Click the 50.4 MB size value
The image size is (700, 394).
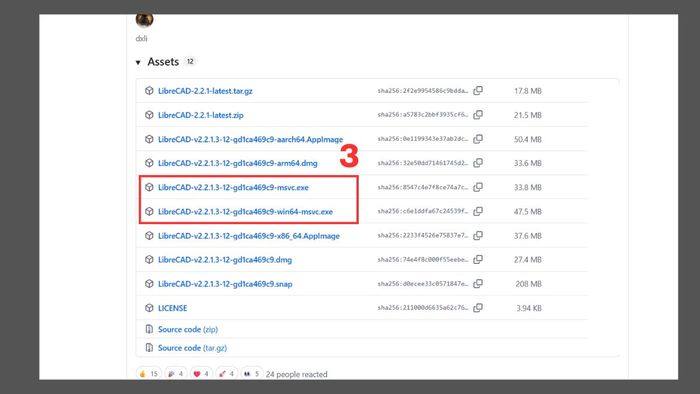click(528, 139)
